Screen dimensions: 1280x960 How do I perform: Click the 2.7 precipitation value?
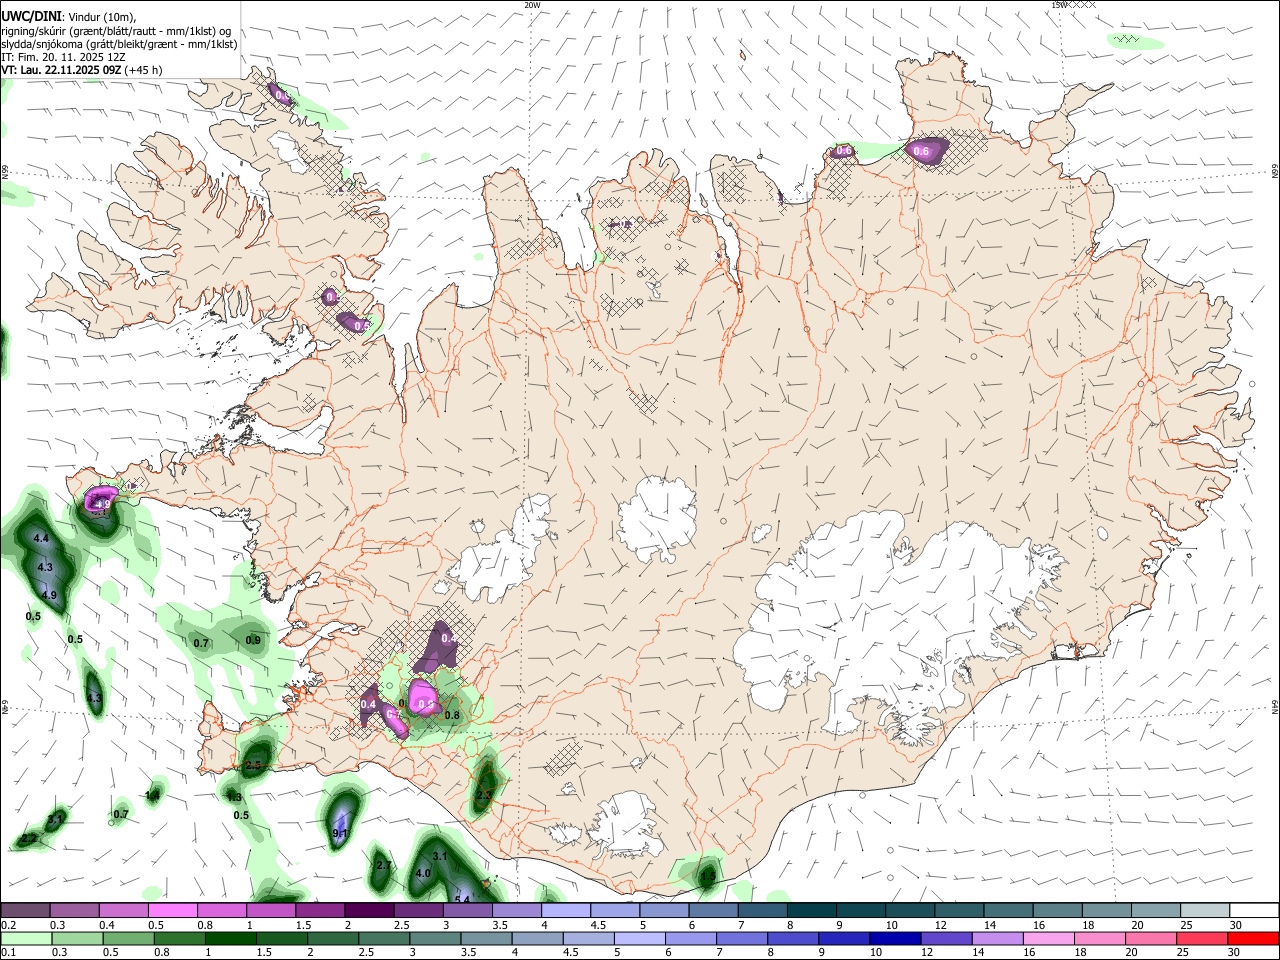tap(382, 865)
